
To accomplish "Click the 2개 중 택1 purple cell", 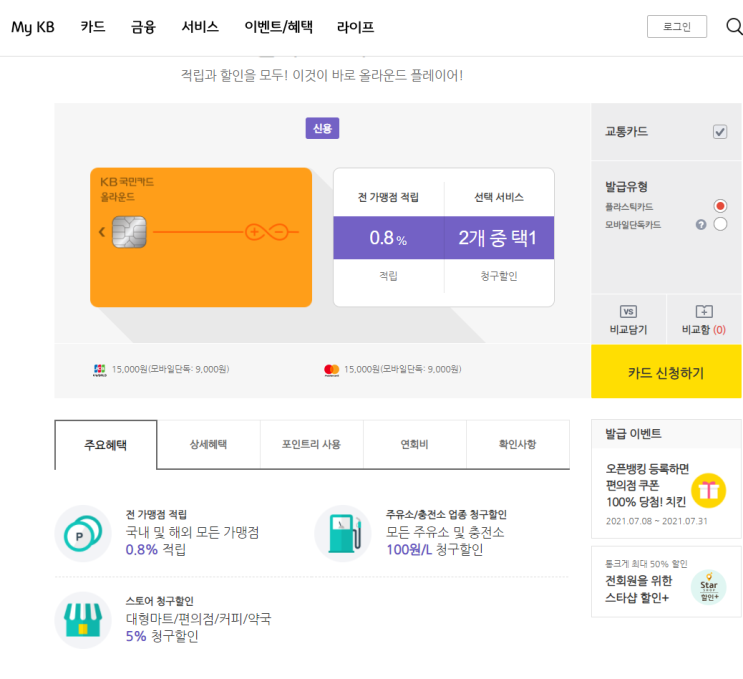I will pyautogui.click(x=499, y=238).
